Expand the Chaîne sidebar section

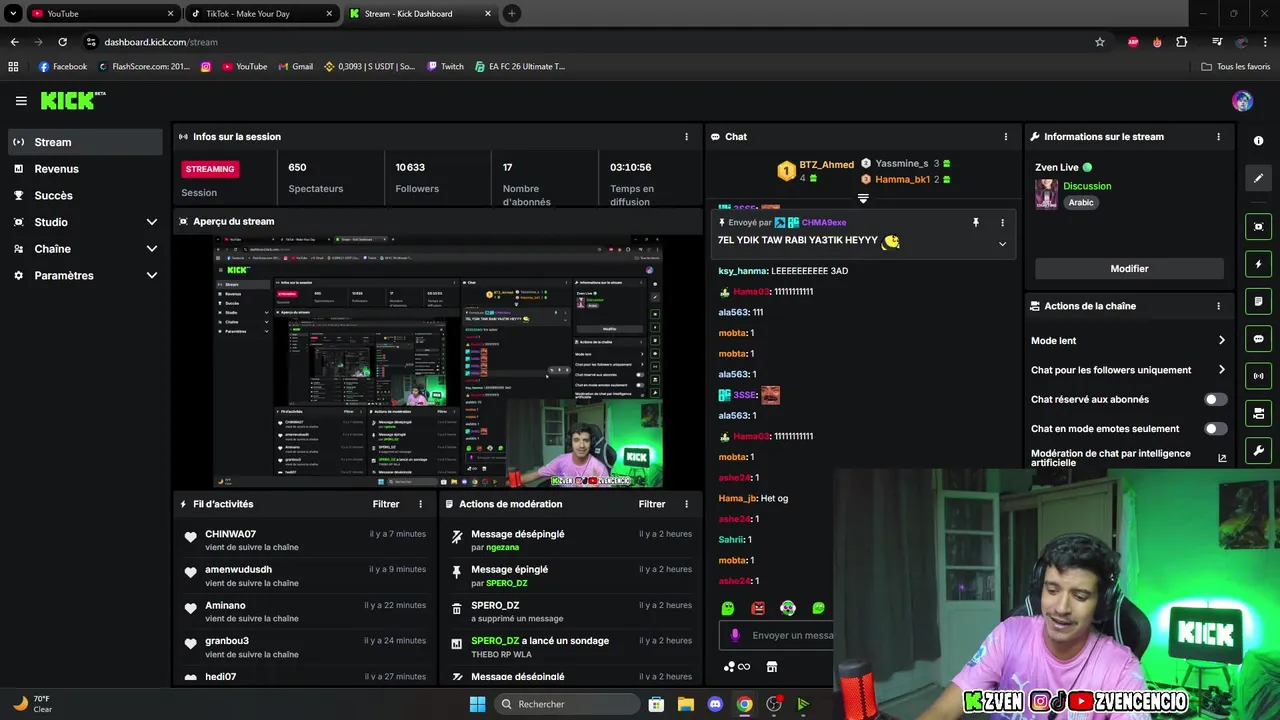tap(152, 249)
